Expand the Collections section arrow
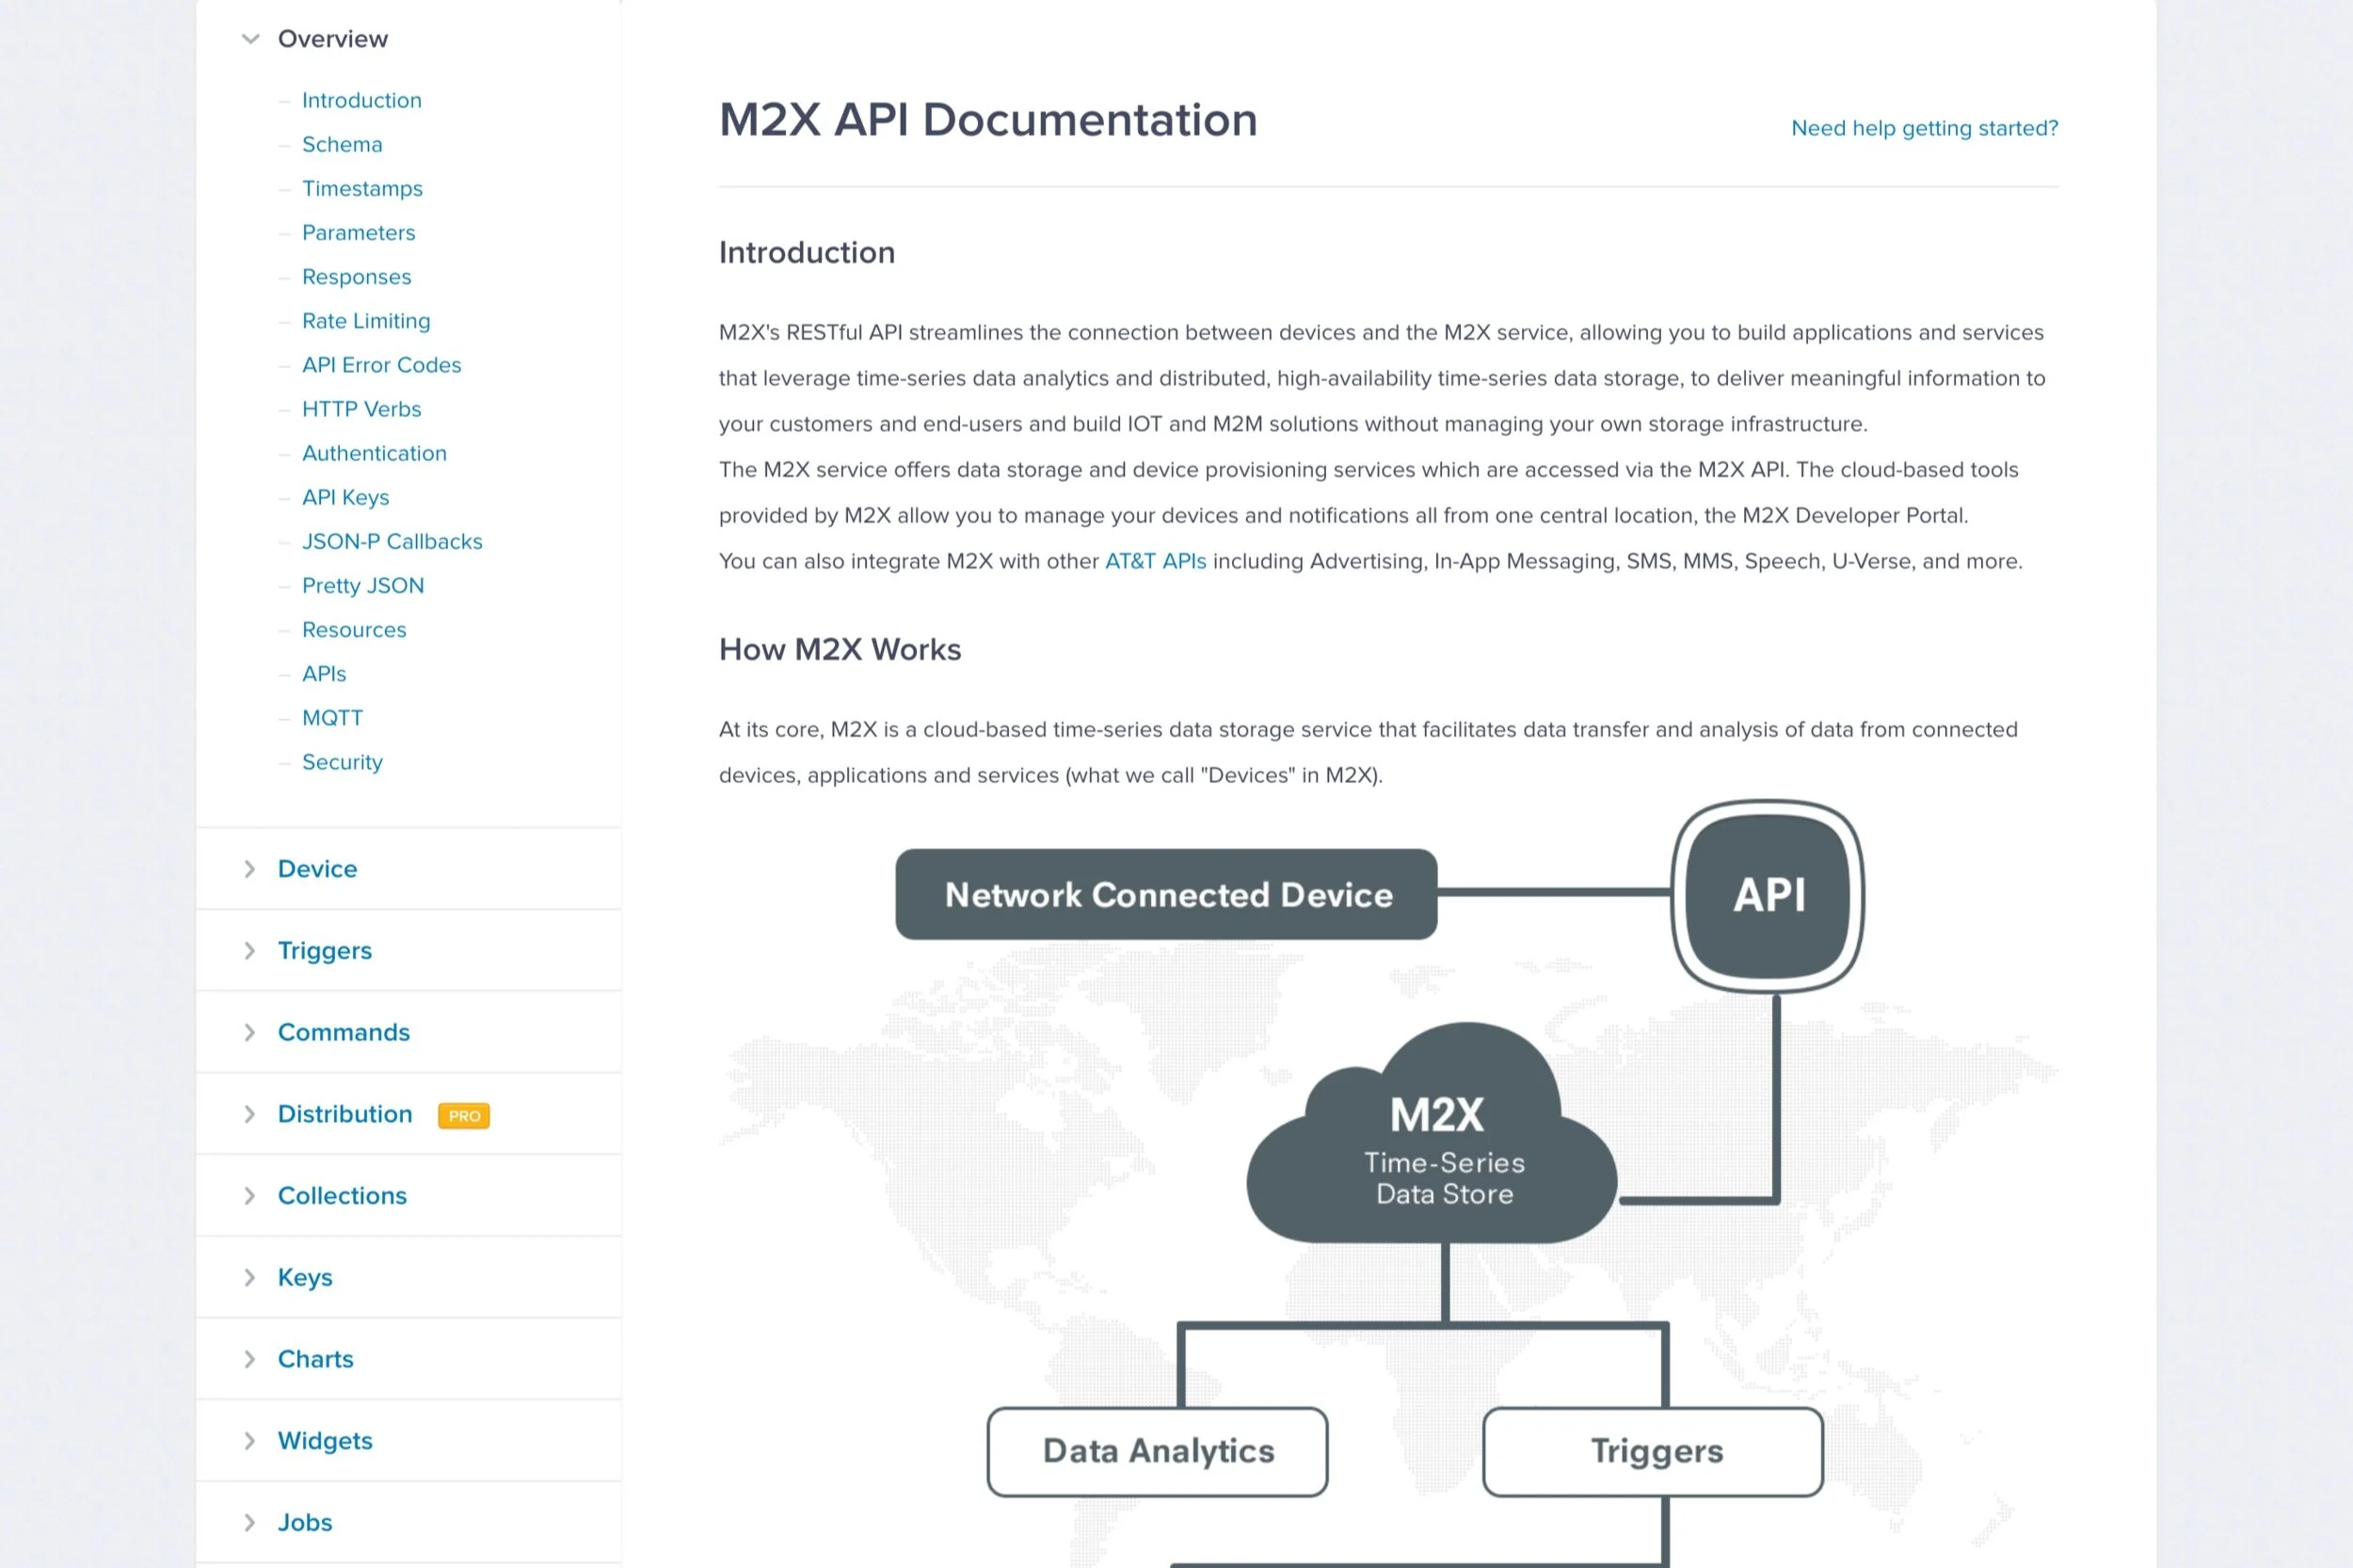This screenshot has width=2353, height=1568. tap(250, 1196)
